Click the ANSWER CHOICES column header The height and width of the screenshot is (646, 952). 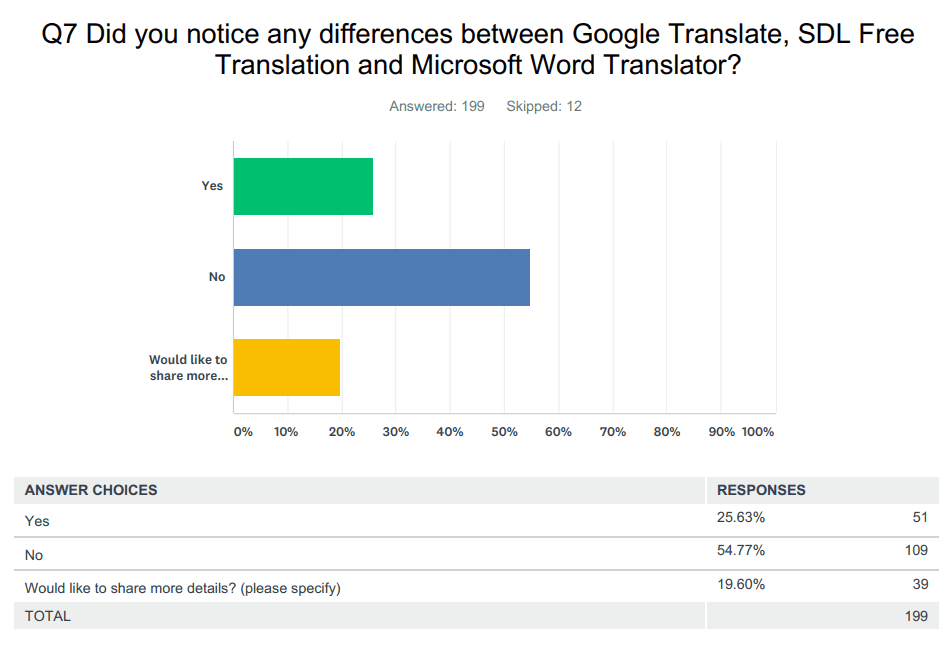point(91,490)
